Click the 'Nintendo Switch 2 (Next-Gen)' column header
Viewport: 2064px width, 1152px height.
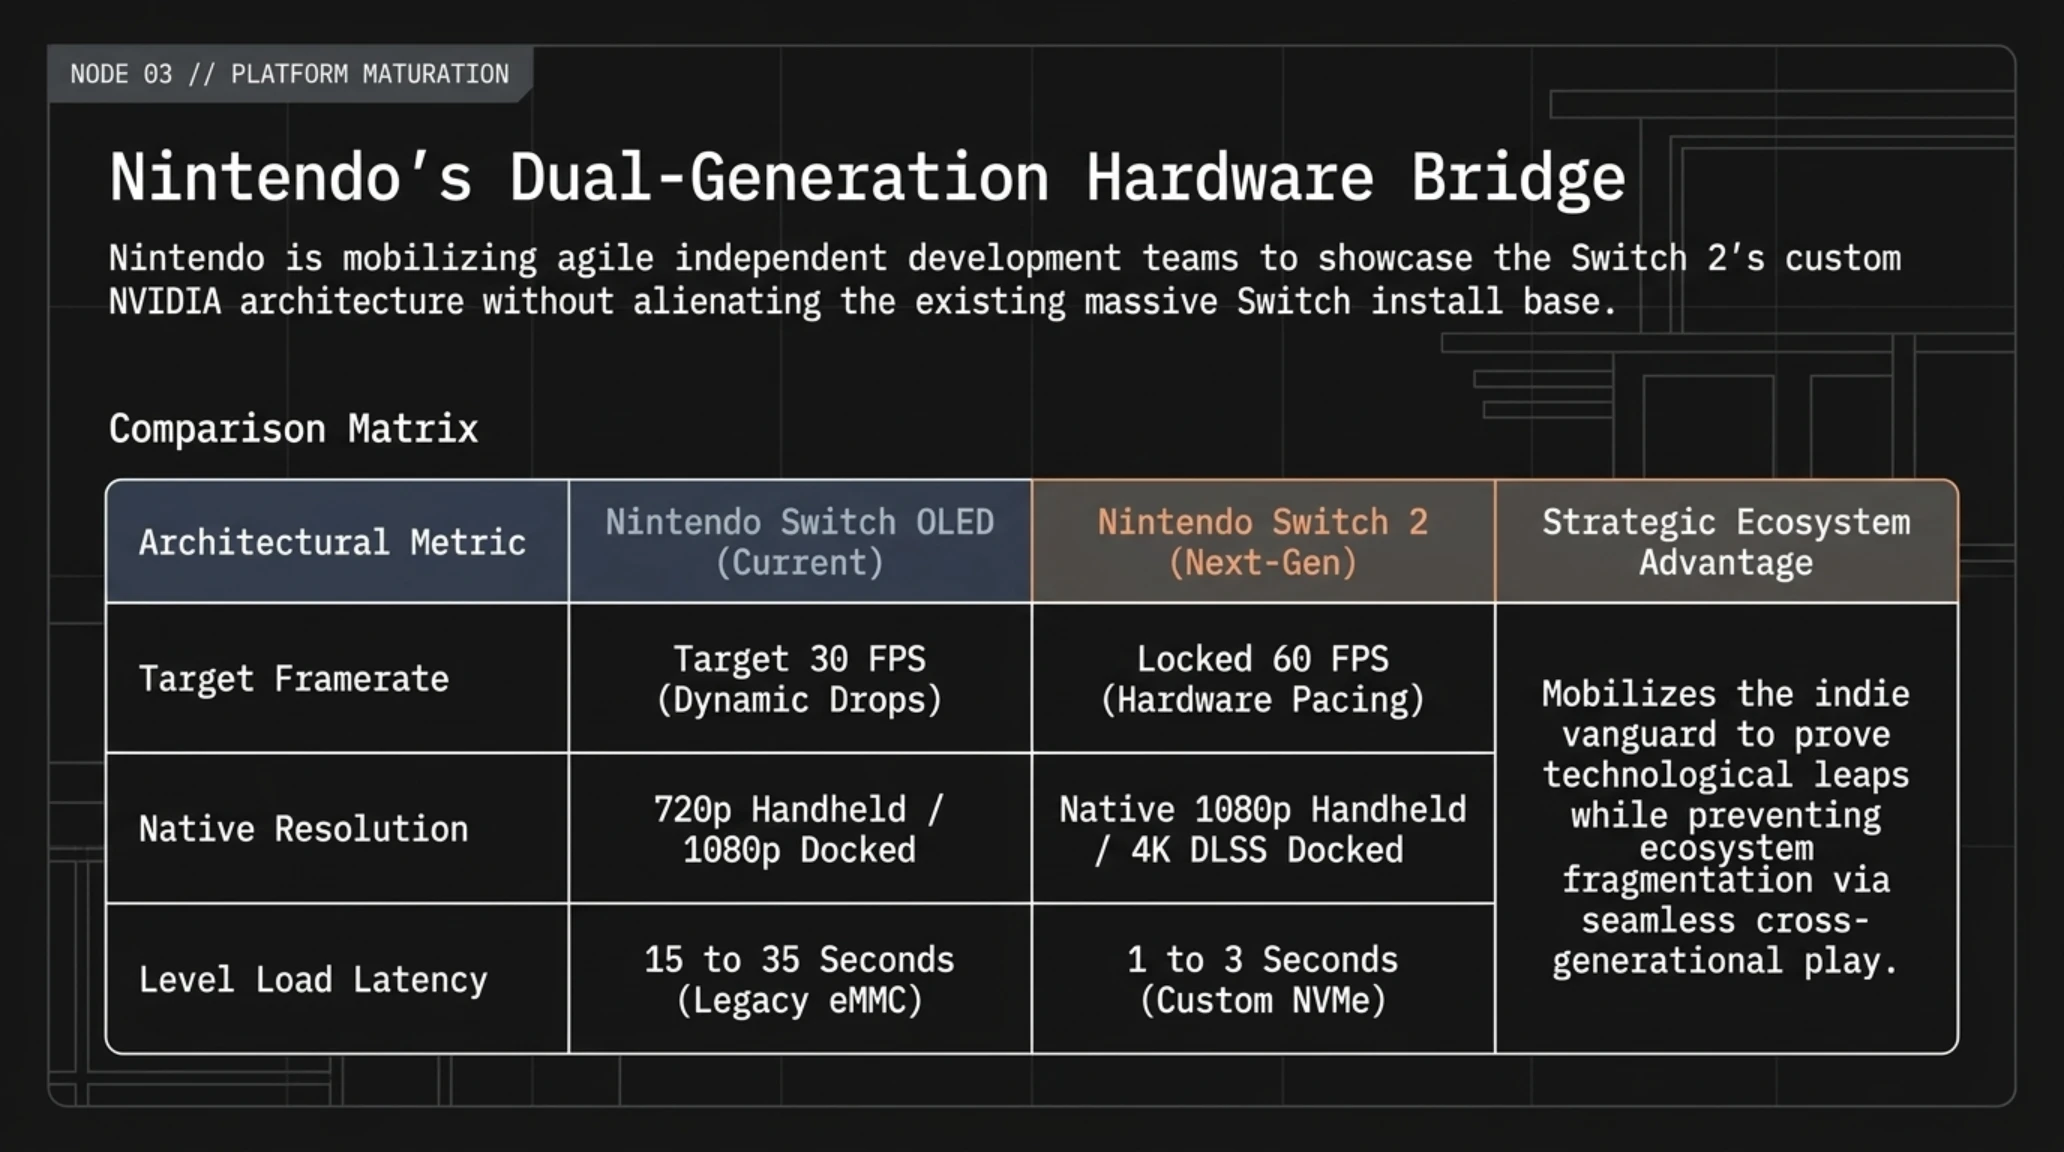point(1263,541)
